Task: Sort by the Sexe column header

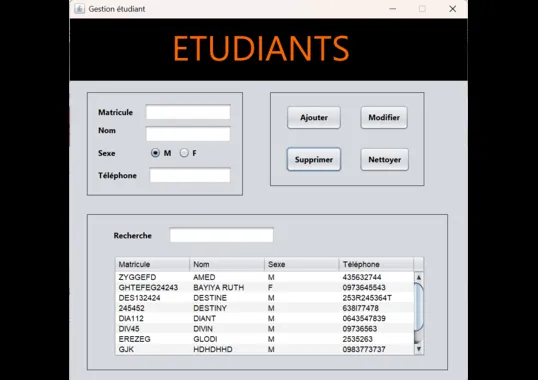Action: 302,264
